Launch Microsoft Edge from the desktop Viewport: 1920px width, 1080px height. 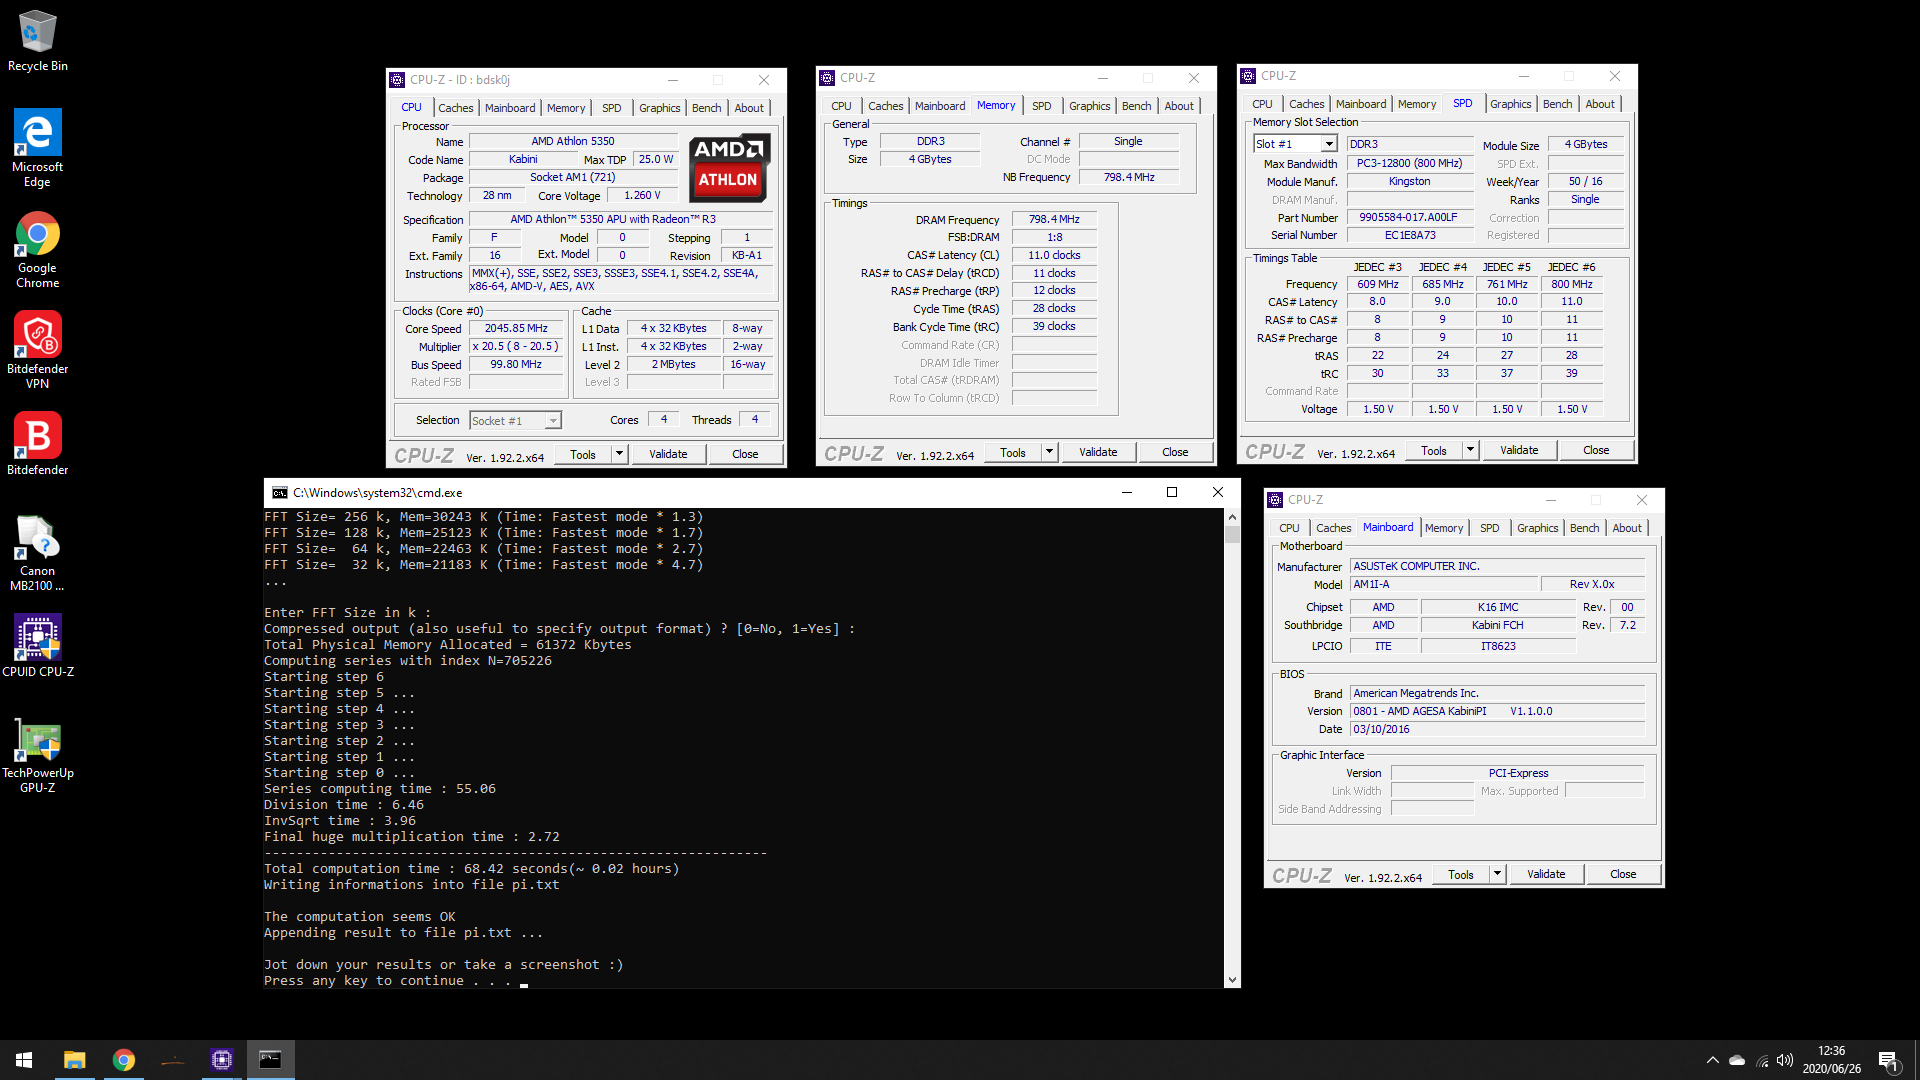tap(37, 148)
